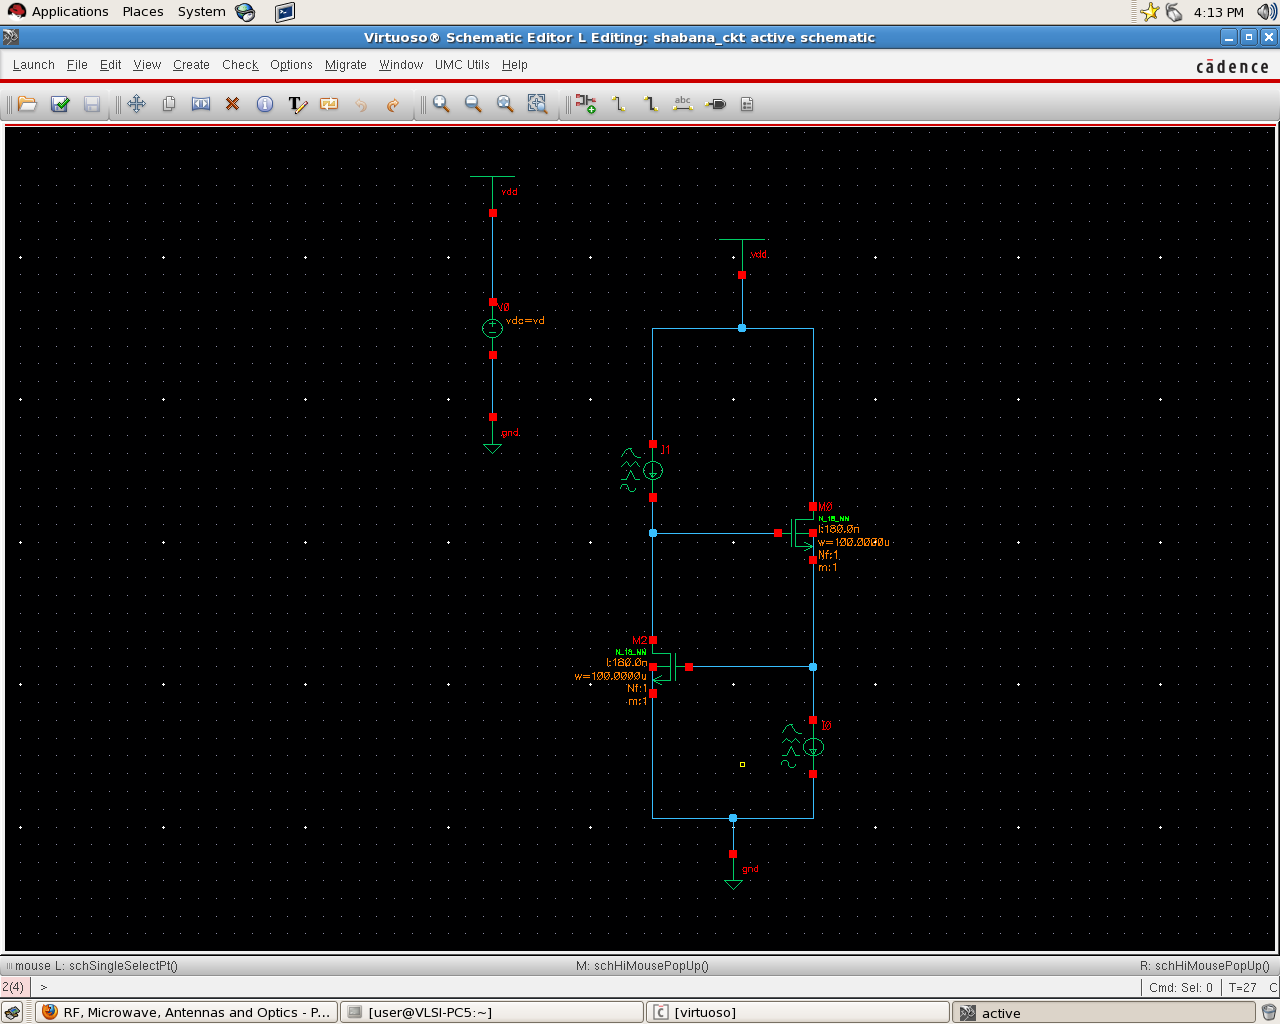Click the Check and Save icon
1280x1024 pixels.
click(60, 104)
